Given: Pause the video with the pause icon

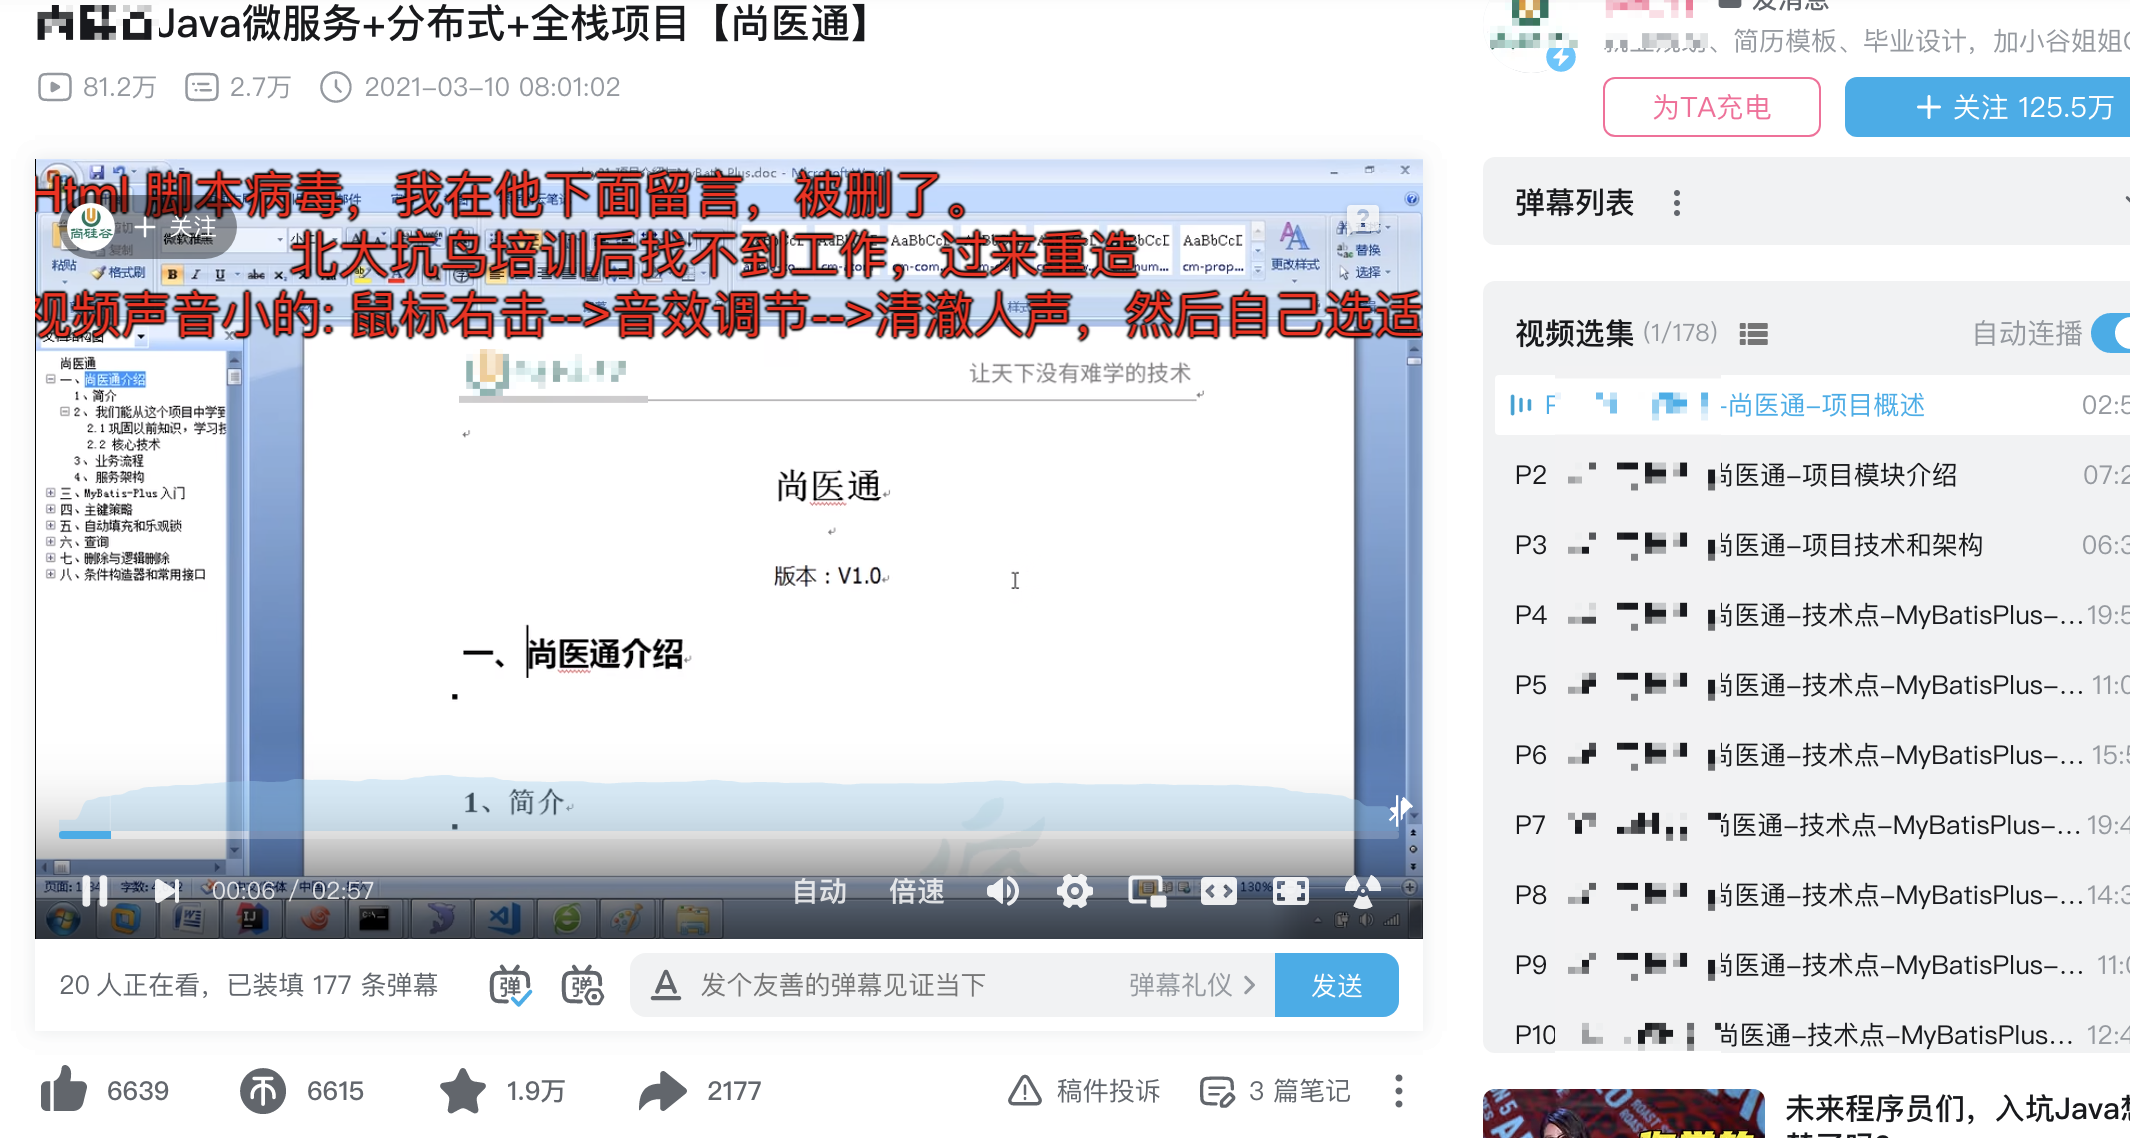Looking at the screenshot, I should pos(94,890).
